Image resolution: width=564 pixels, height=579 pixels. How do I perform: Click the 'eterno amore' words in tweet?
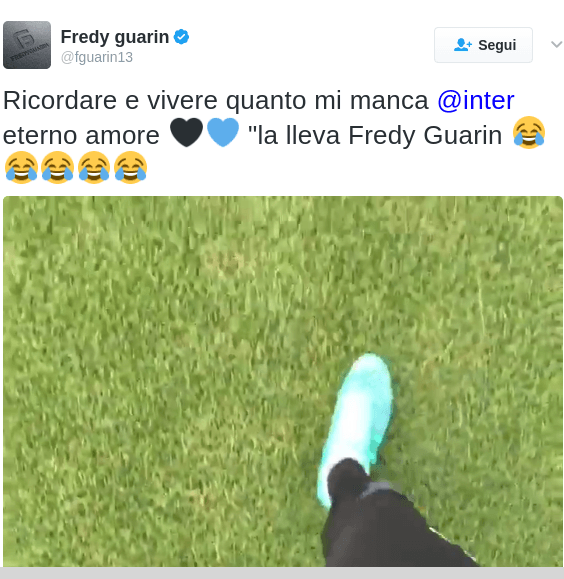[81, 135]
